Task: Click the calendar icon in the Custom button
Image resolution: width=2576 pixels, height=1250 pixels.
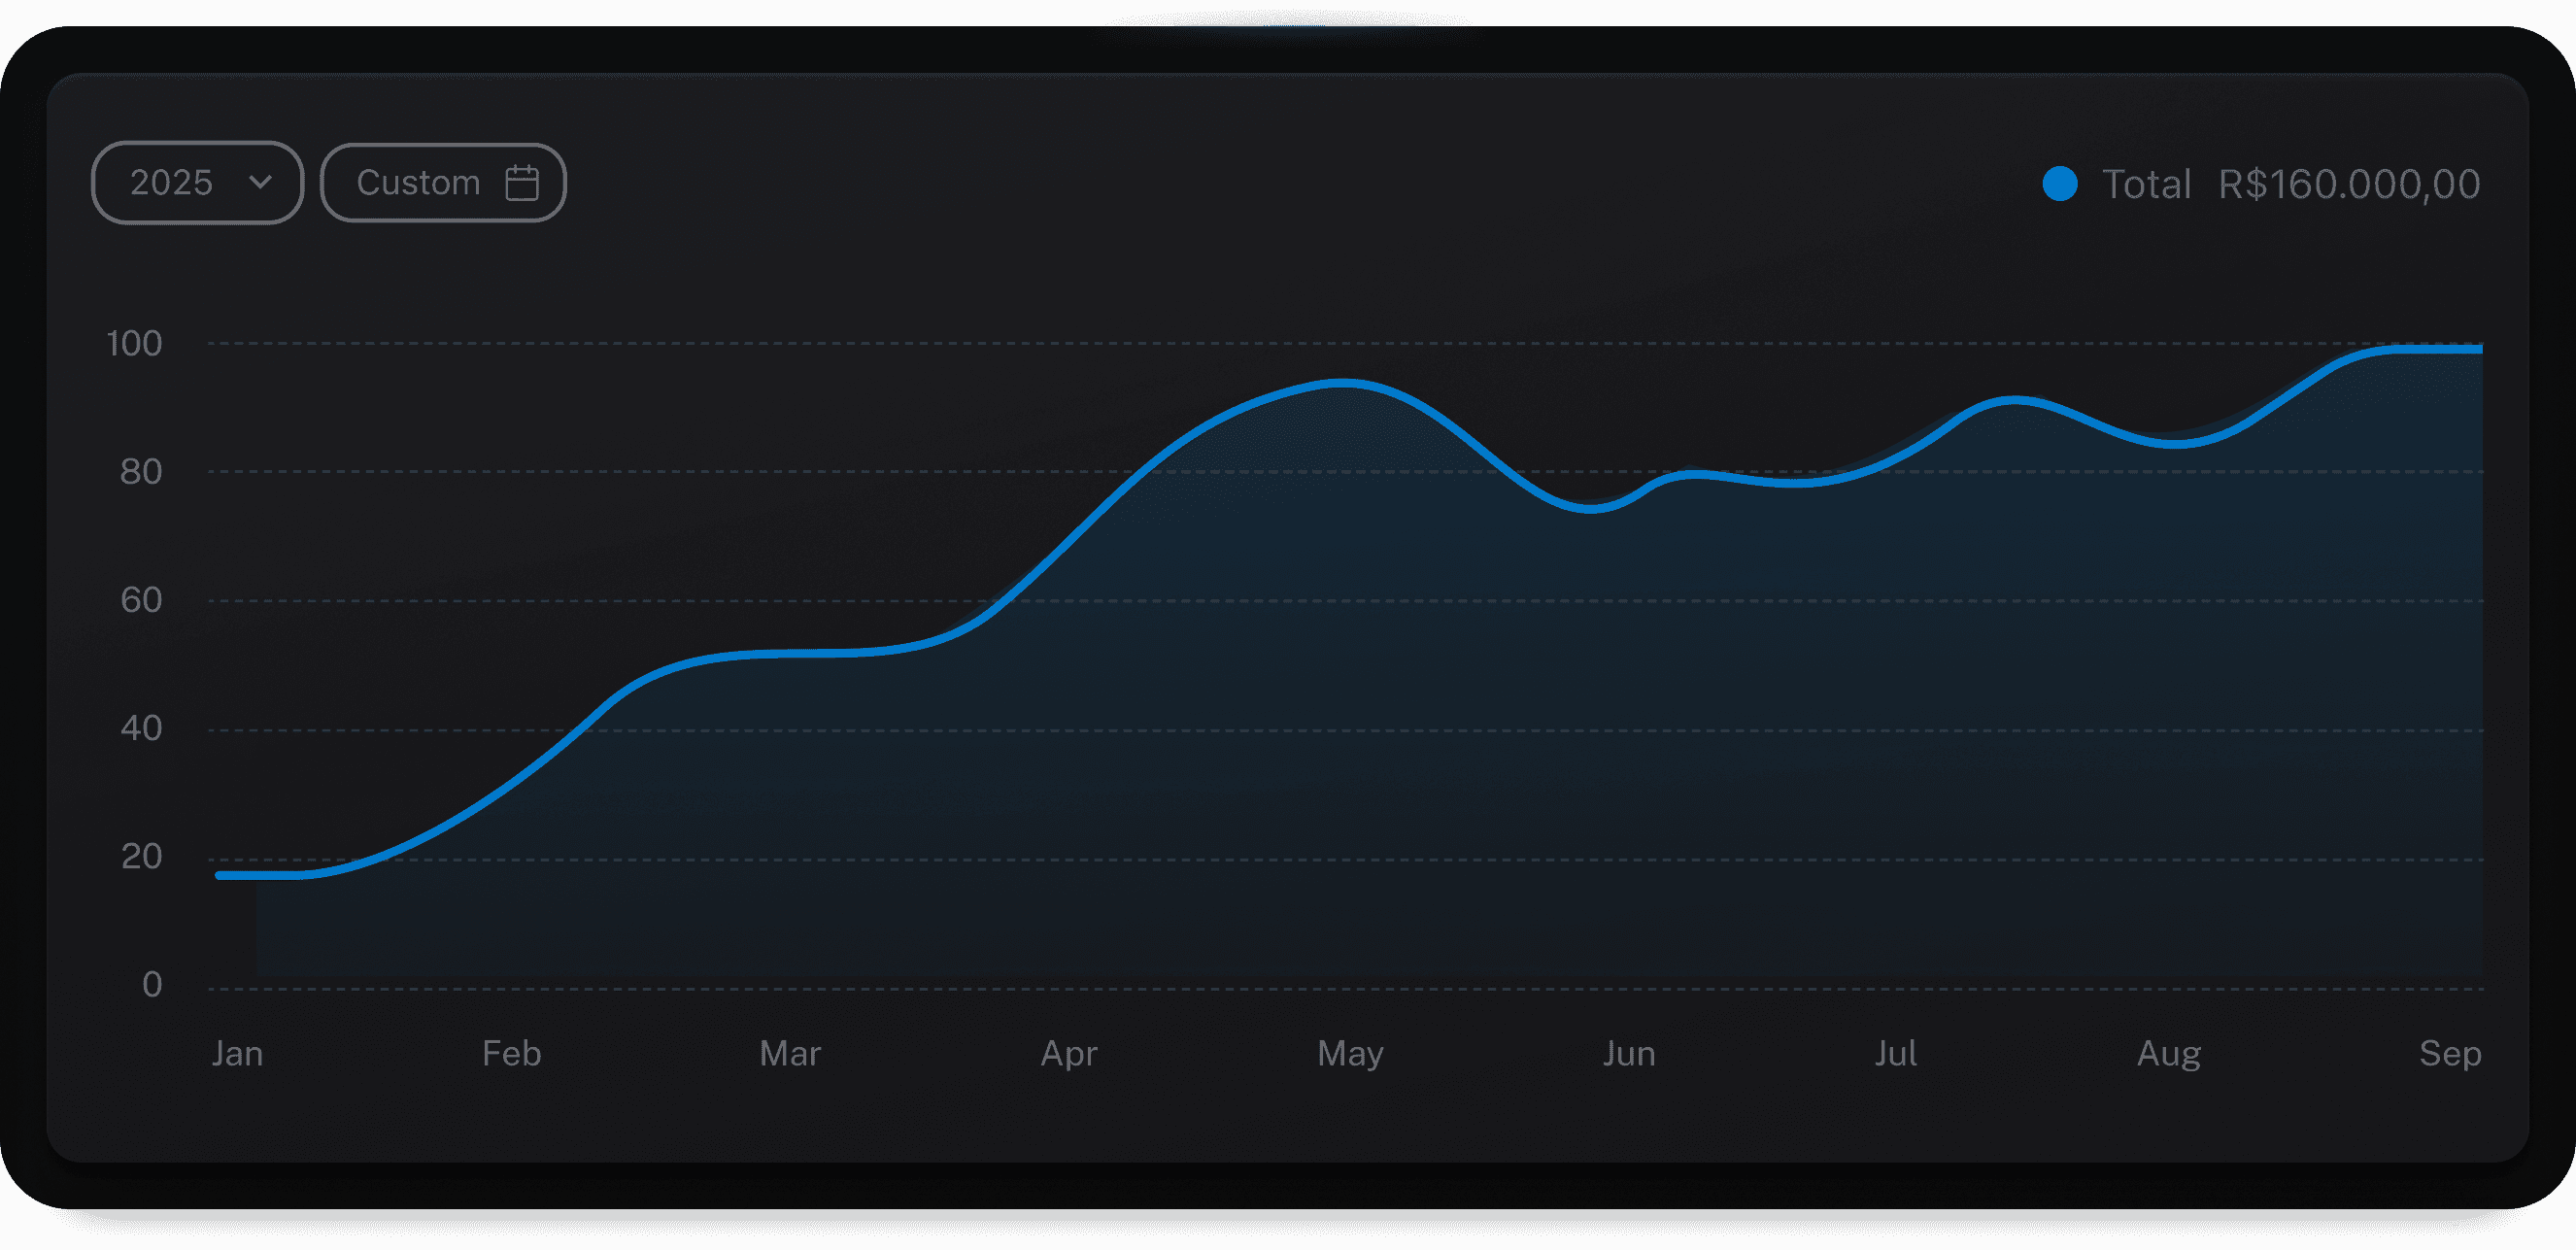Action: 523,182
